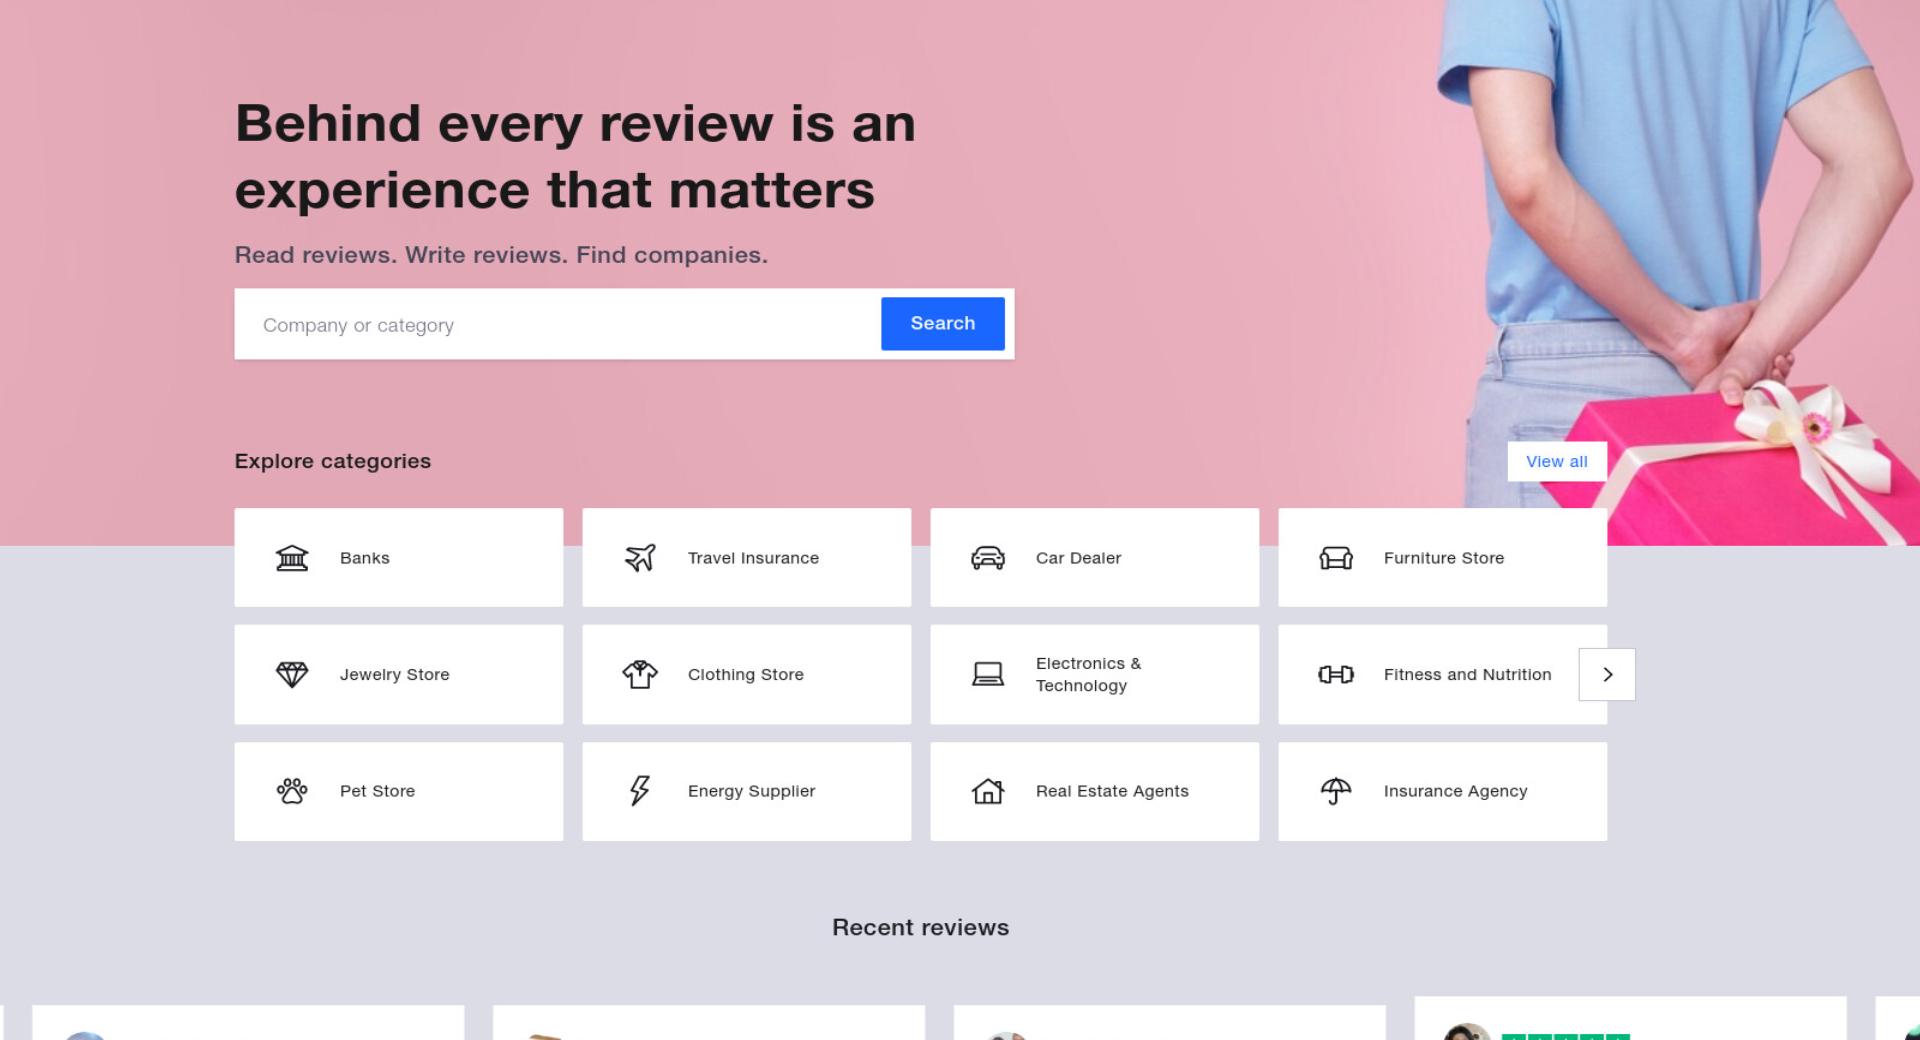
Task: Go to the Pet Store category label
Action: tap(377, 791)
